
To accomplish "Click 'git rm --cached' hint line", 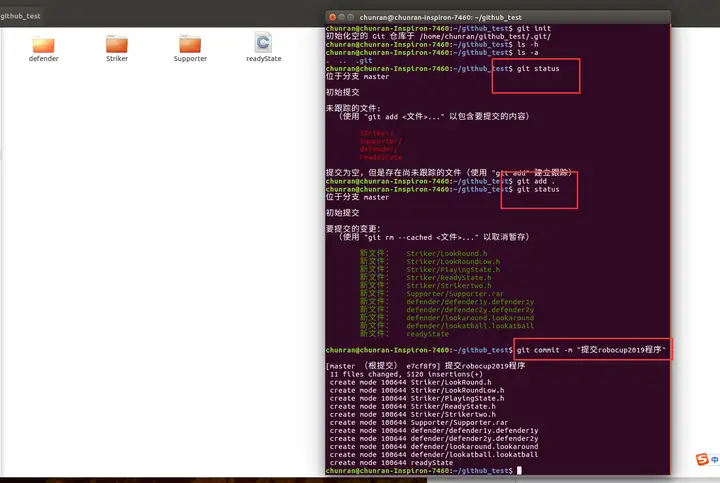I will coord(434,237).
